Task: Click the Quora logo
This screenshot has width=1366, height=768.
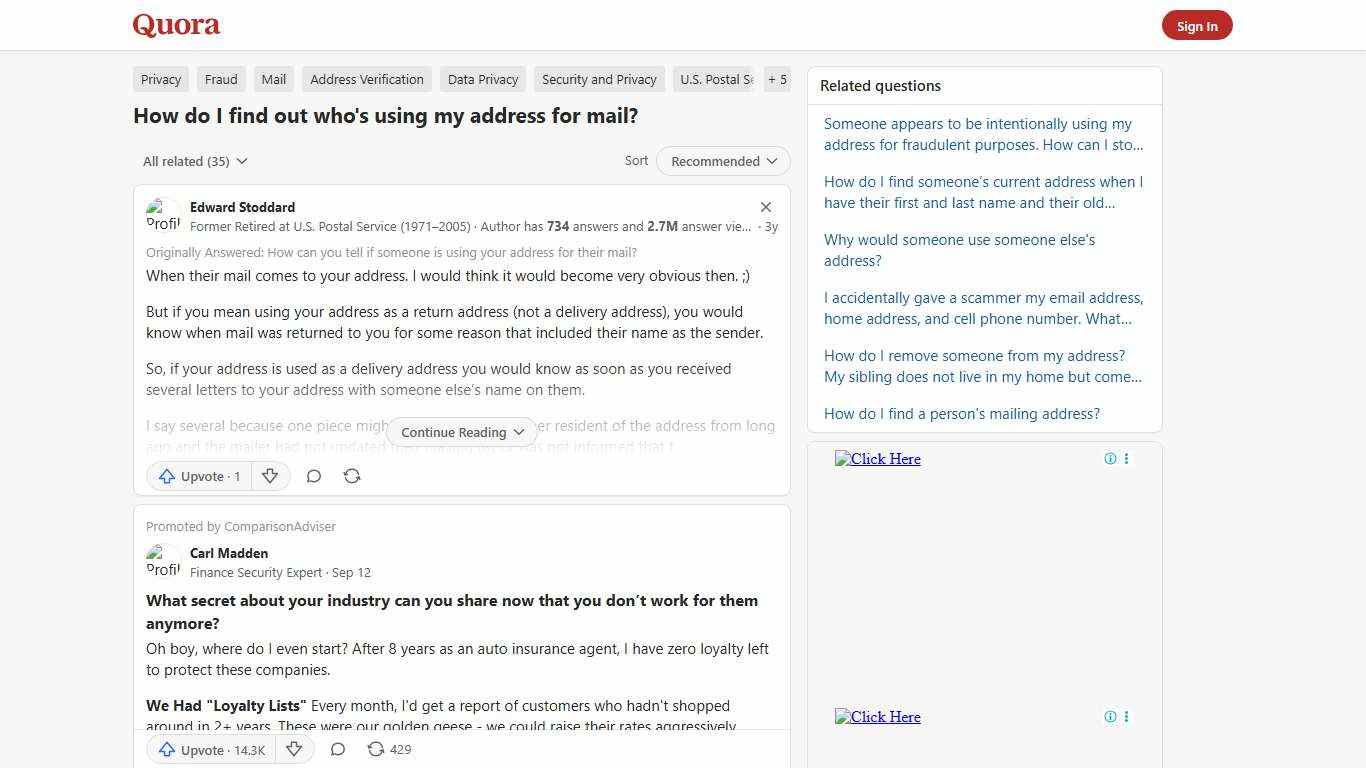Action: [175, 25]
